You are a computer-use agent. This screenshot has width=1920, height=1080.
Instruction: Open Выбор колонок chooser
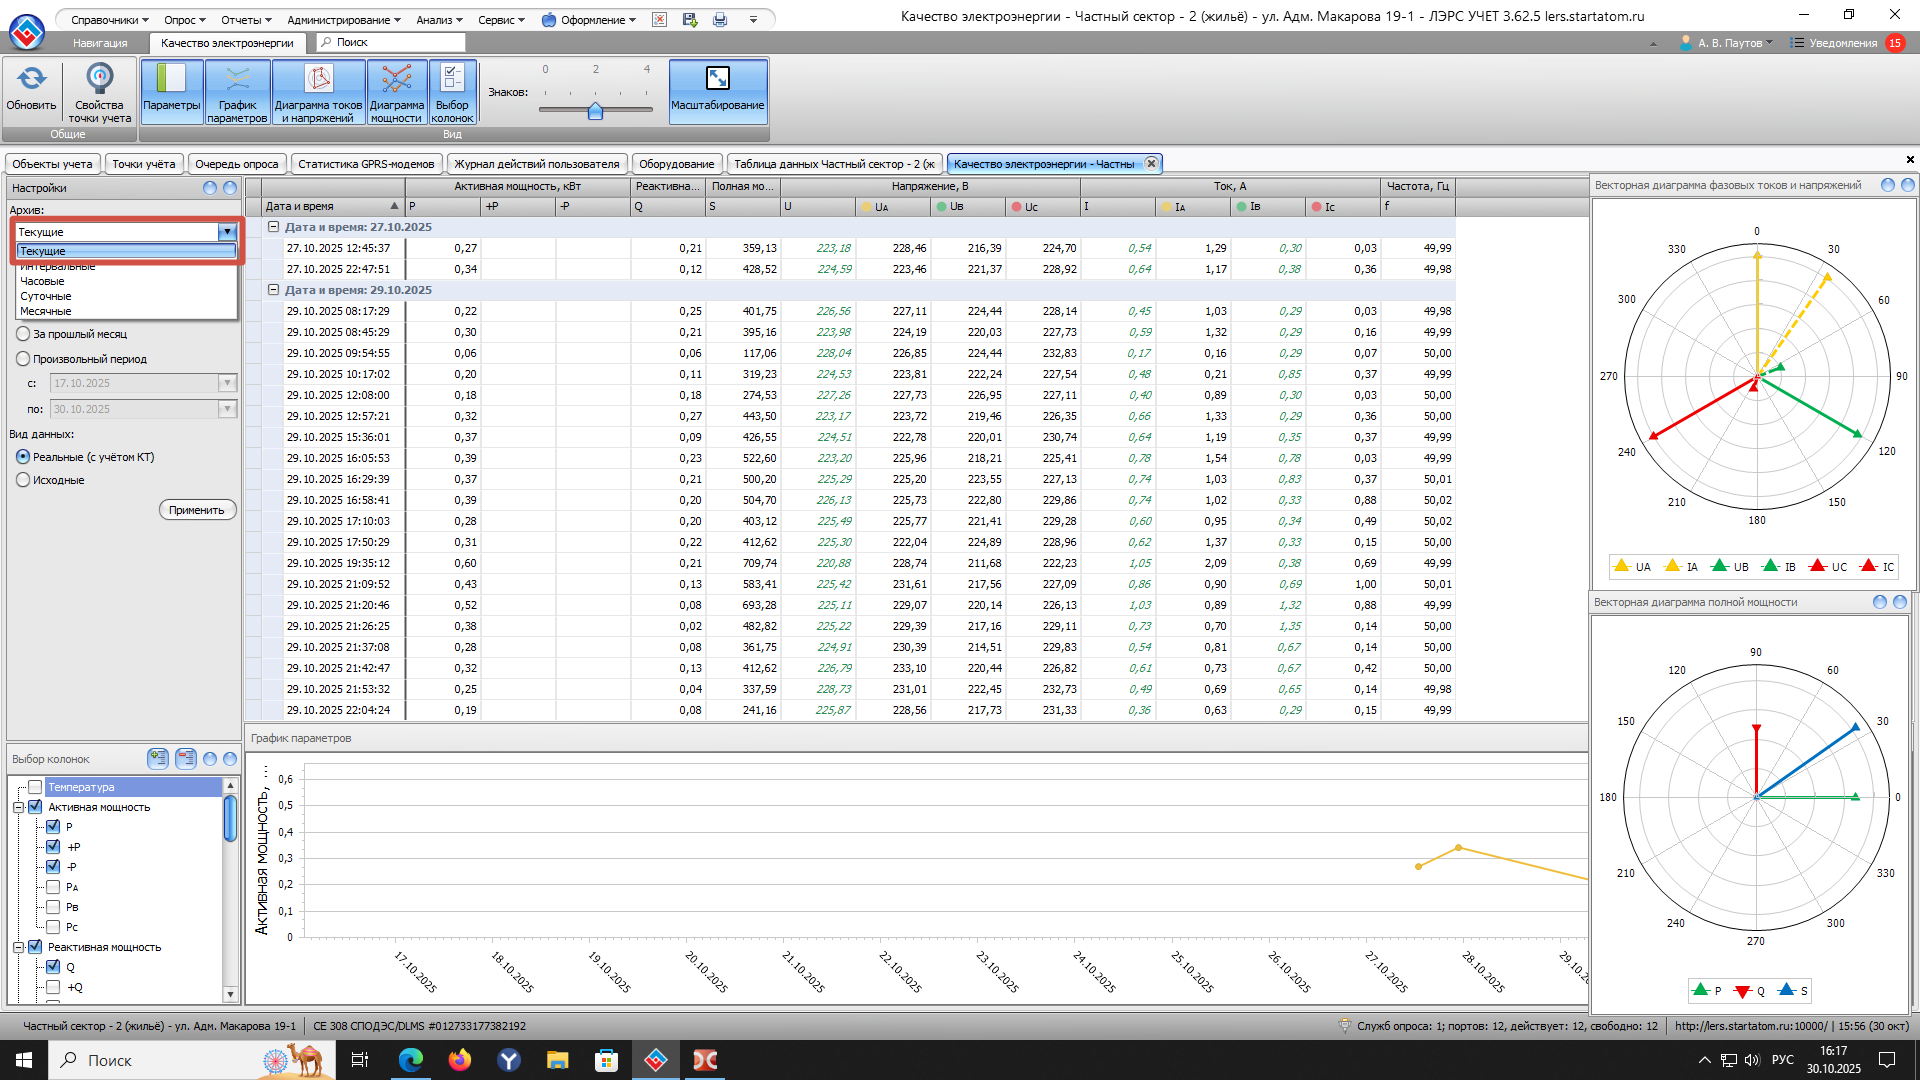point(452,91)
